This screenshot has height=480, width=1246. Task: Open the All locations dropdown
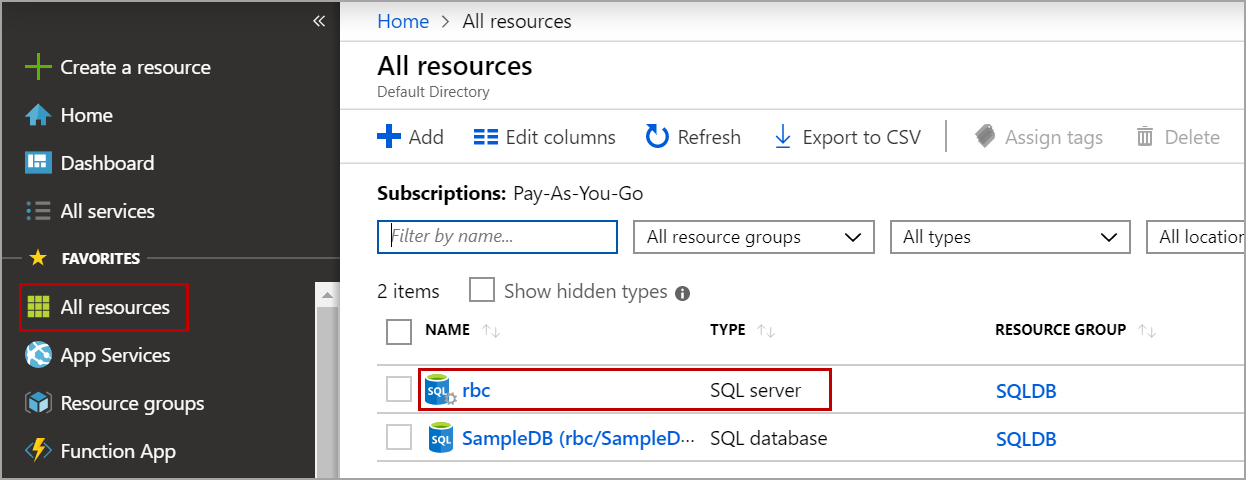[x=1197, y=237]
